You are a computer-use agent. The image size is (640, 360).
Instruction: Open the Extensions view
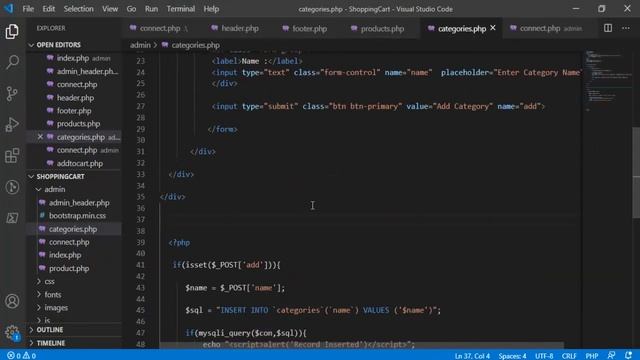[x=12, y=156]
